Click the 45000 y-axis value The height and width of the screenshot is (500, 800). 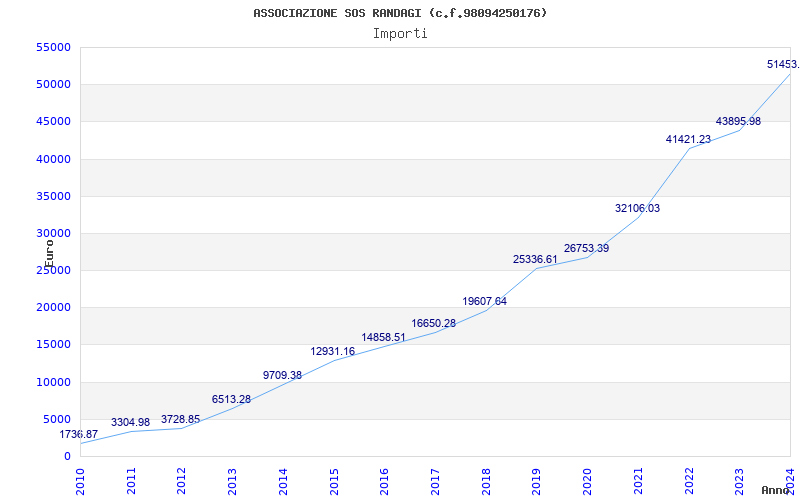[54, 121]
